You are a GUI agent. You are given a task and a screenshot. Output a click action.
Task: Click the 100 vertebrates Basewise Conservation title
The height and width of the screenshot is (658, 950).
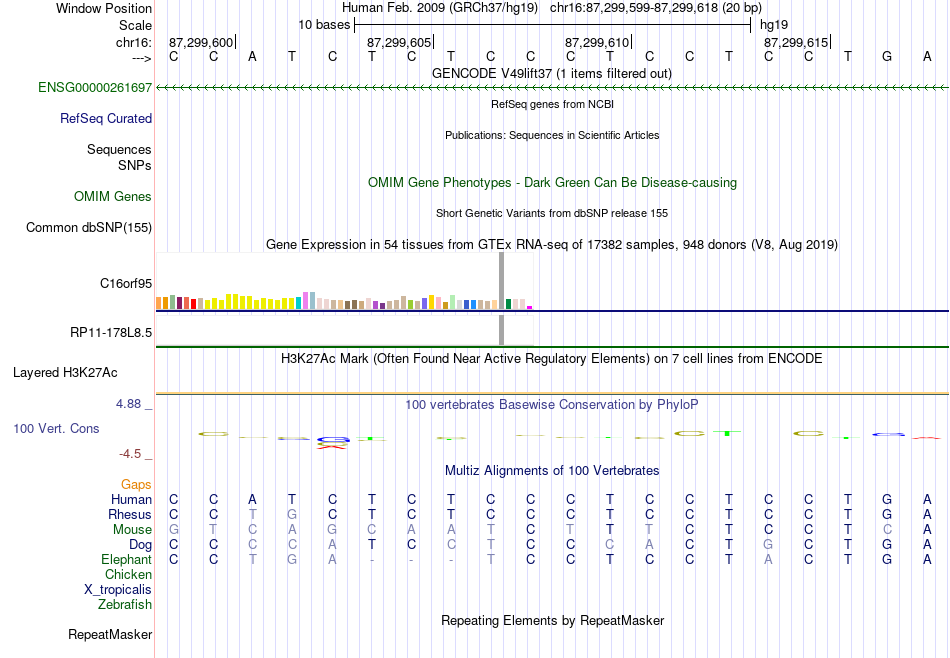552,404
